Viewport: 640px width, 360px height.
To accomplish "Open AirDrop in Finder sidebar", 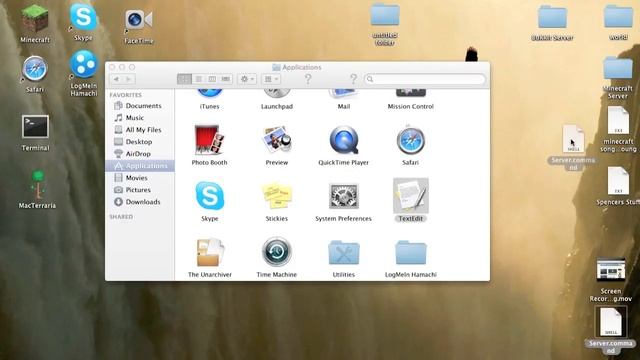I will 140,154.
